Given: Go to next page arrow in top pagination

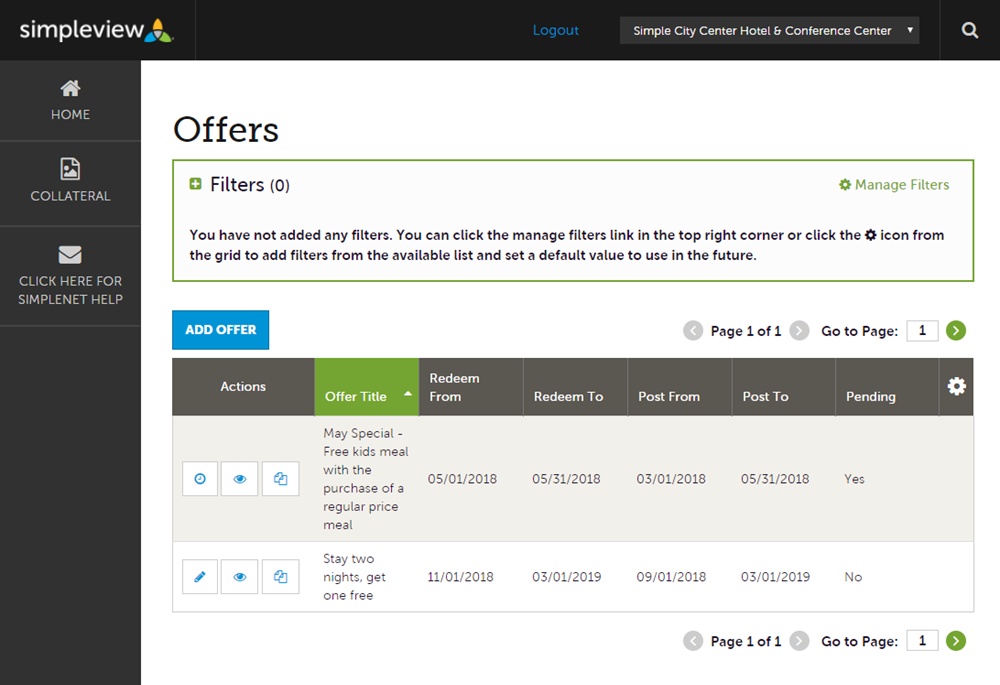Looking at the screenshot, I should [x=799, y=330].
